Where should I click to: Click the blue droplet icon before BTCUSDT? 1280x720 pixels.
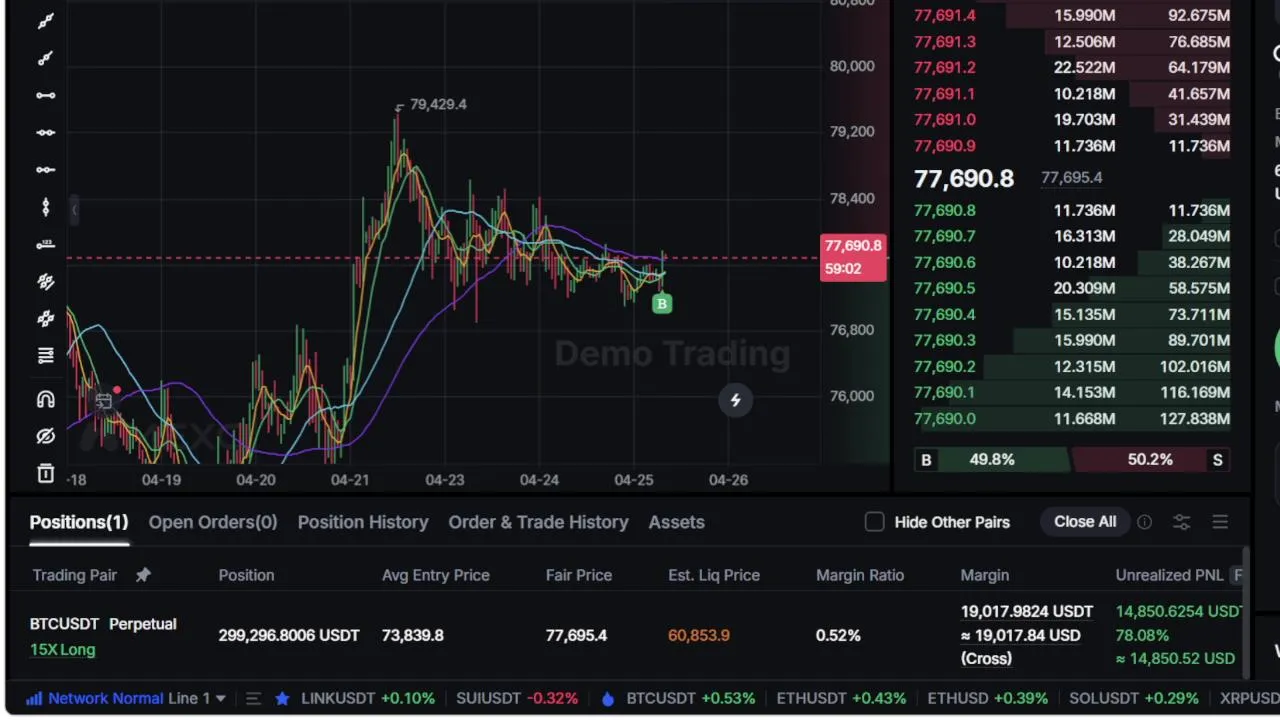(x=607, y=699)
